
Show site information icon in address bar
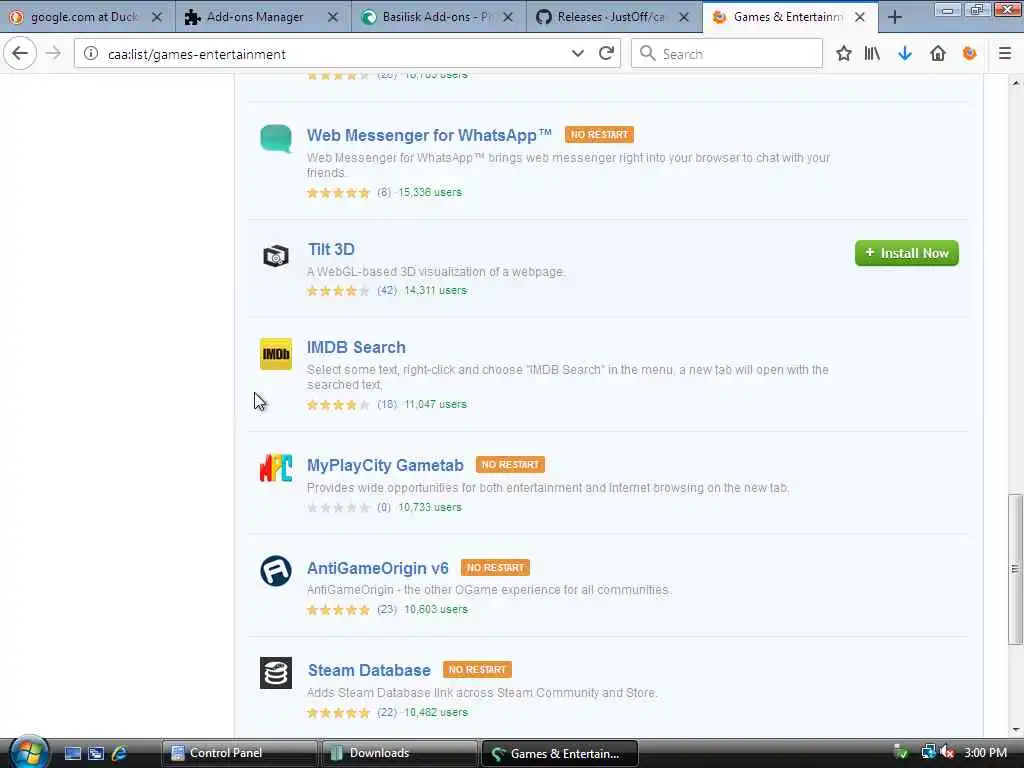91,54
